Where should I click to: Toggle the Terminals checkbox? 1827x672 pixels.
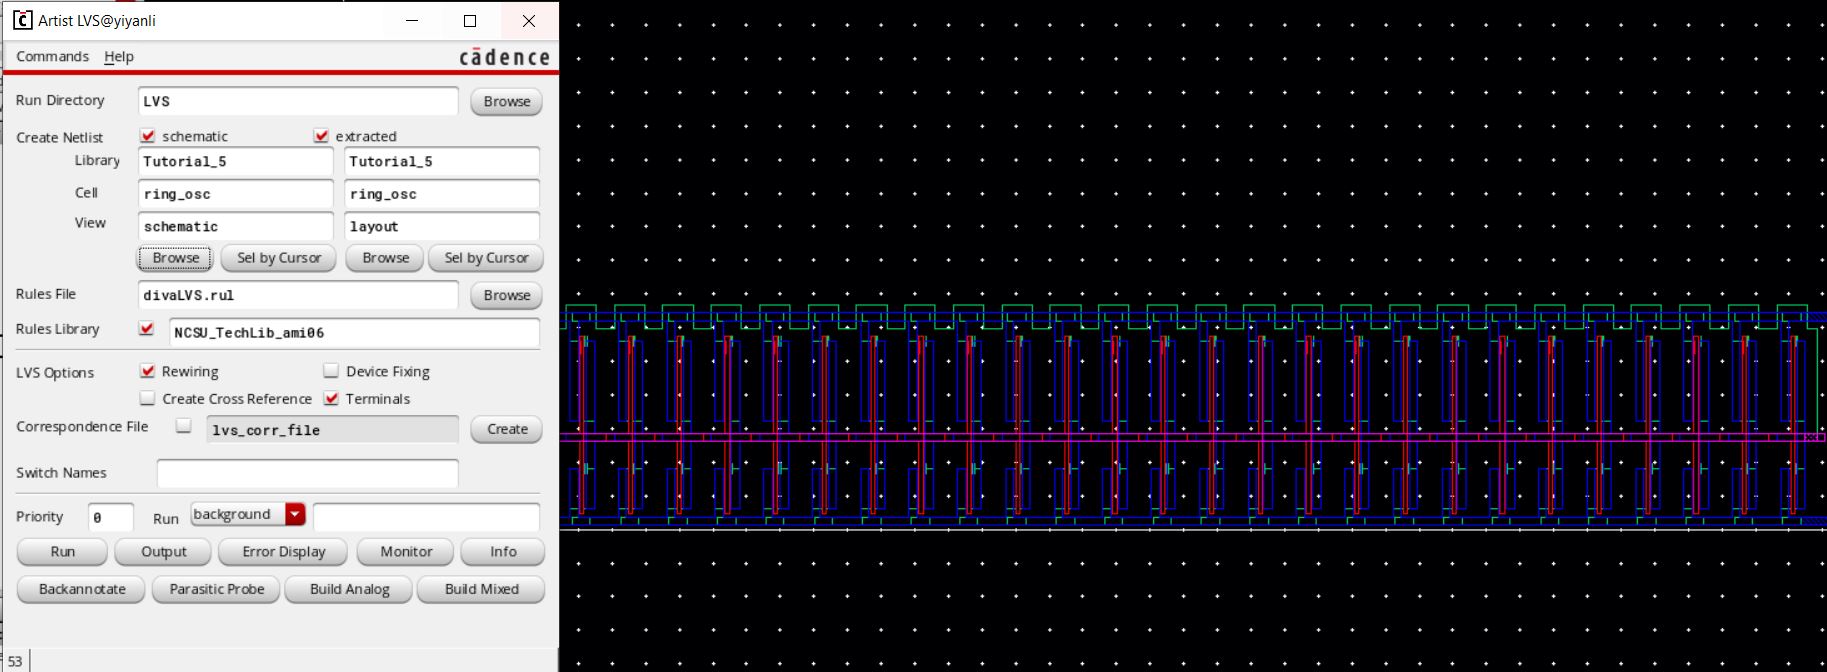[331, 398]
